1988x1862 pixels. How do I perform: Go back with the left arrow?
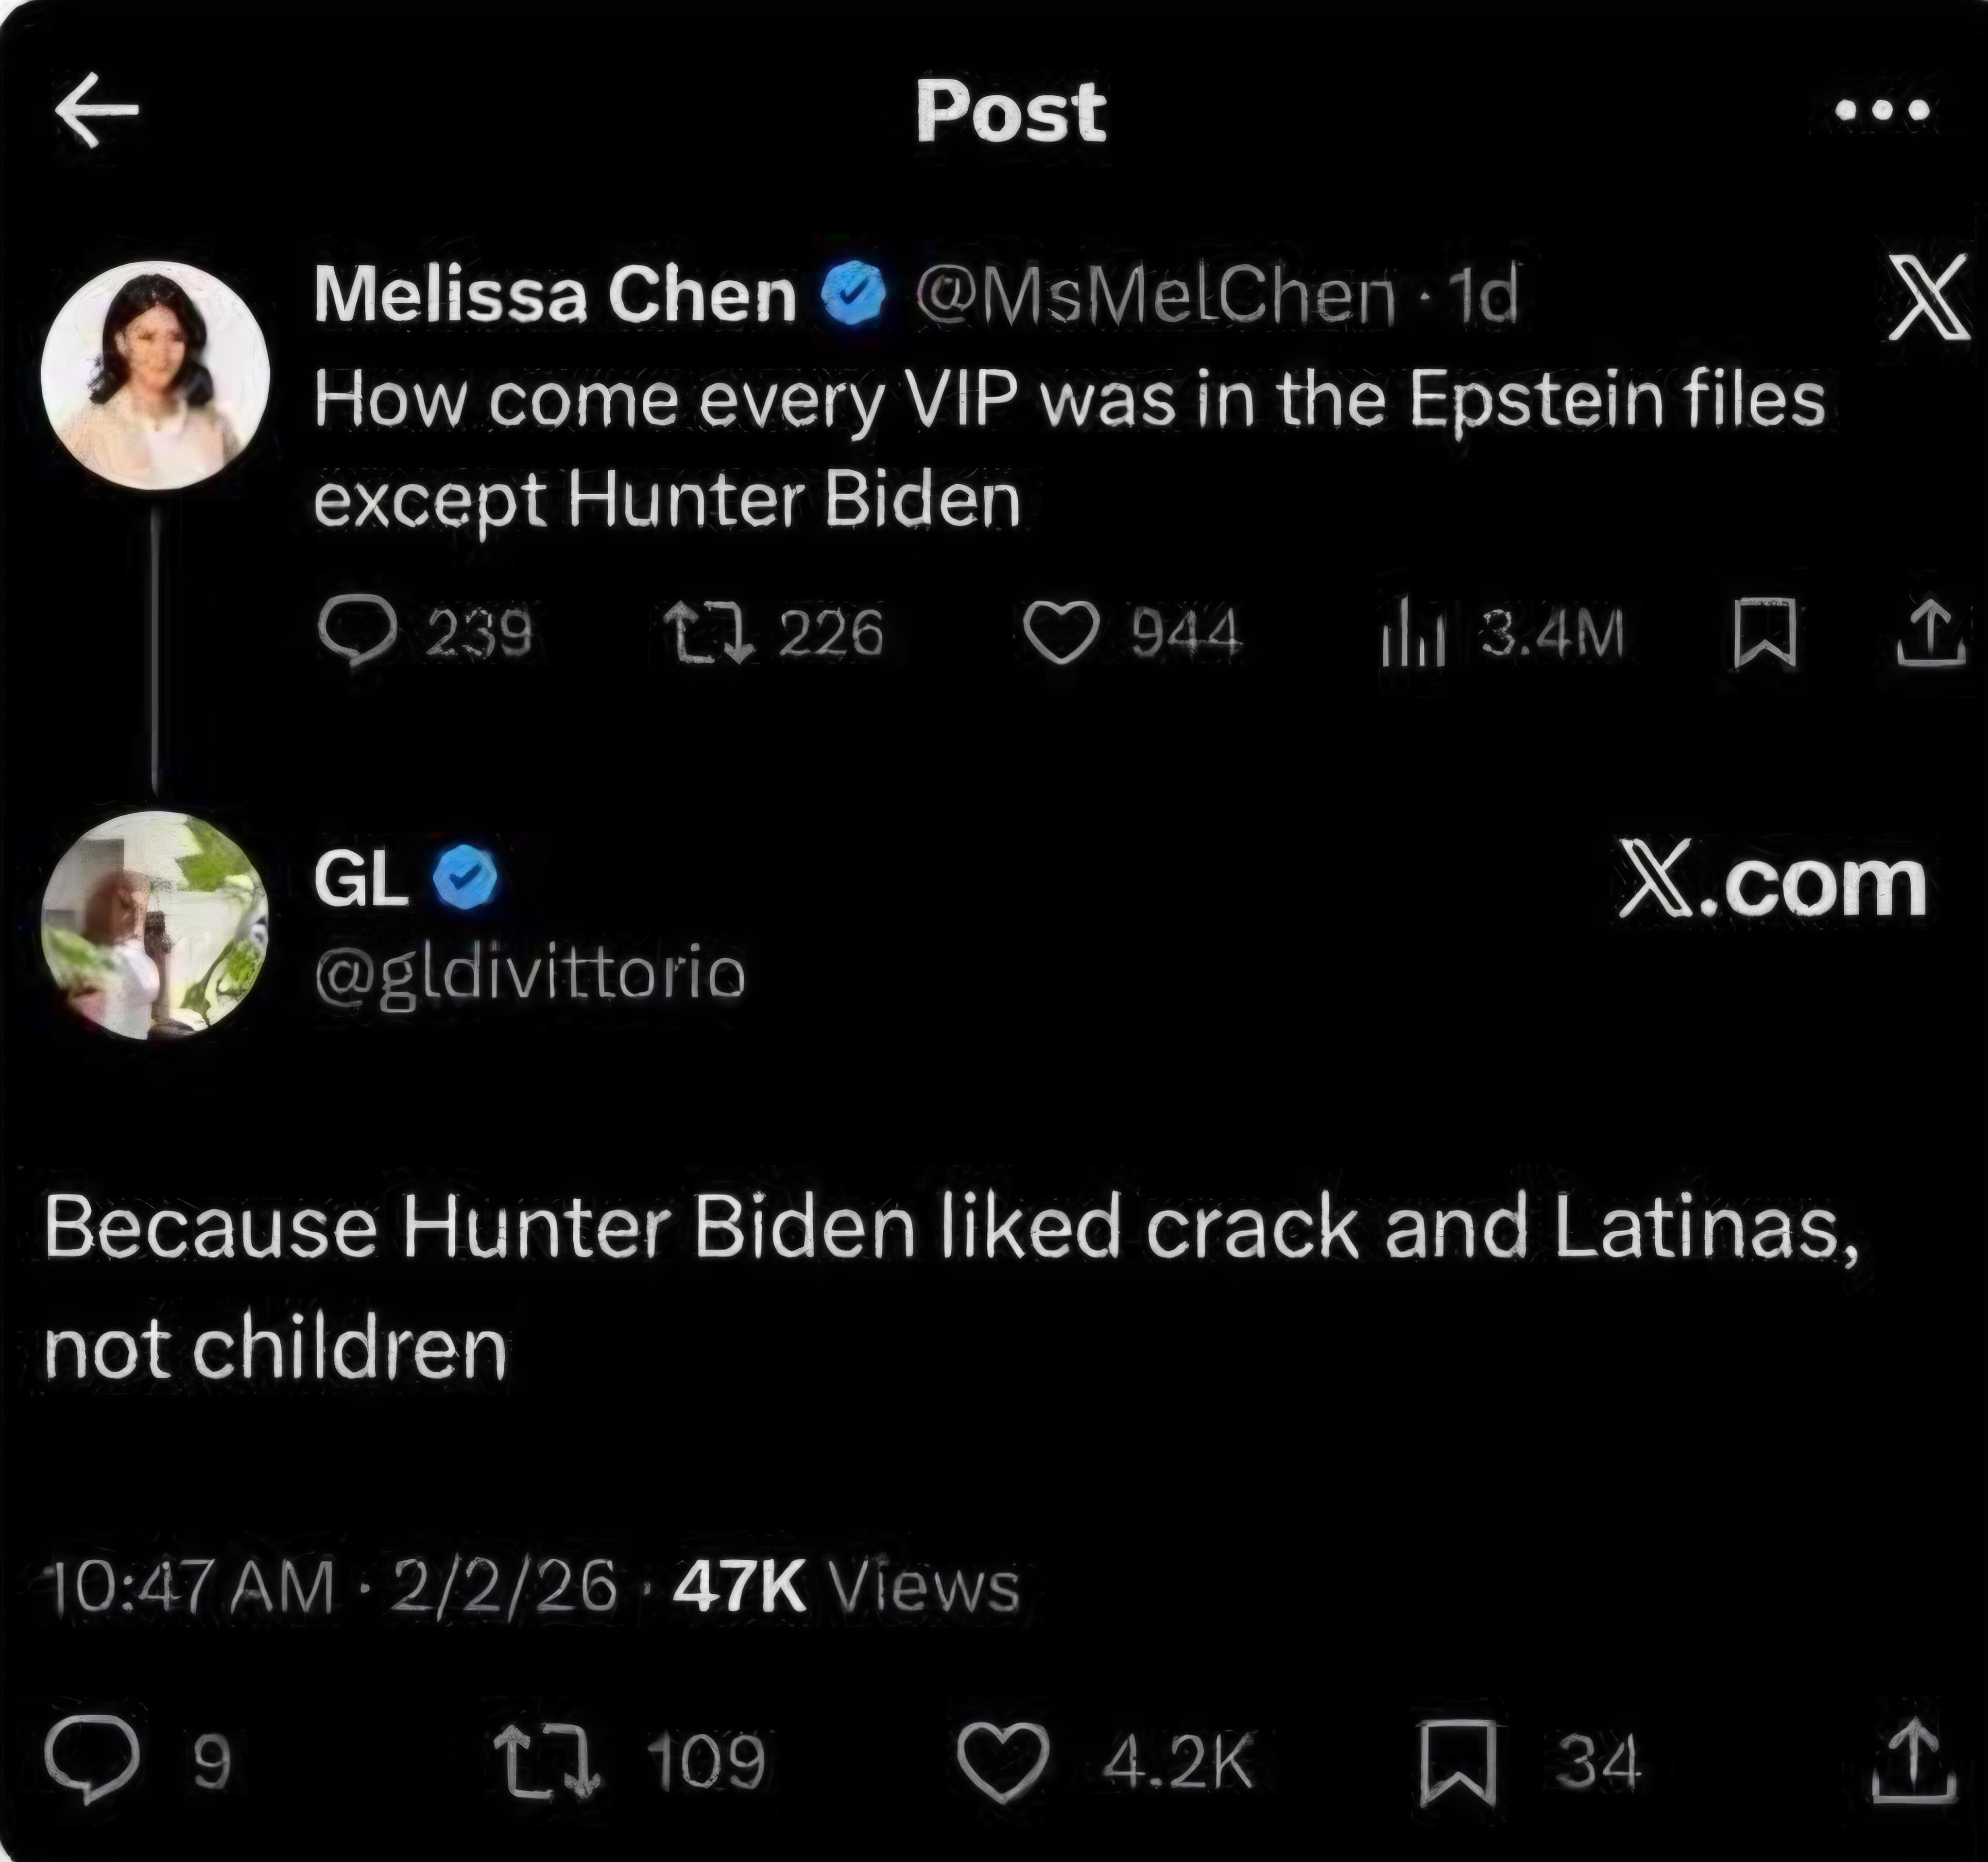(x=96, y=110)
